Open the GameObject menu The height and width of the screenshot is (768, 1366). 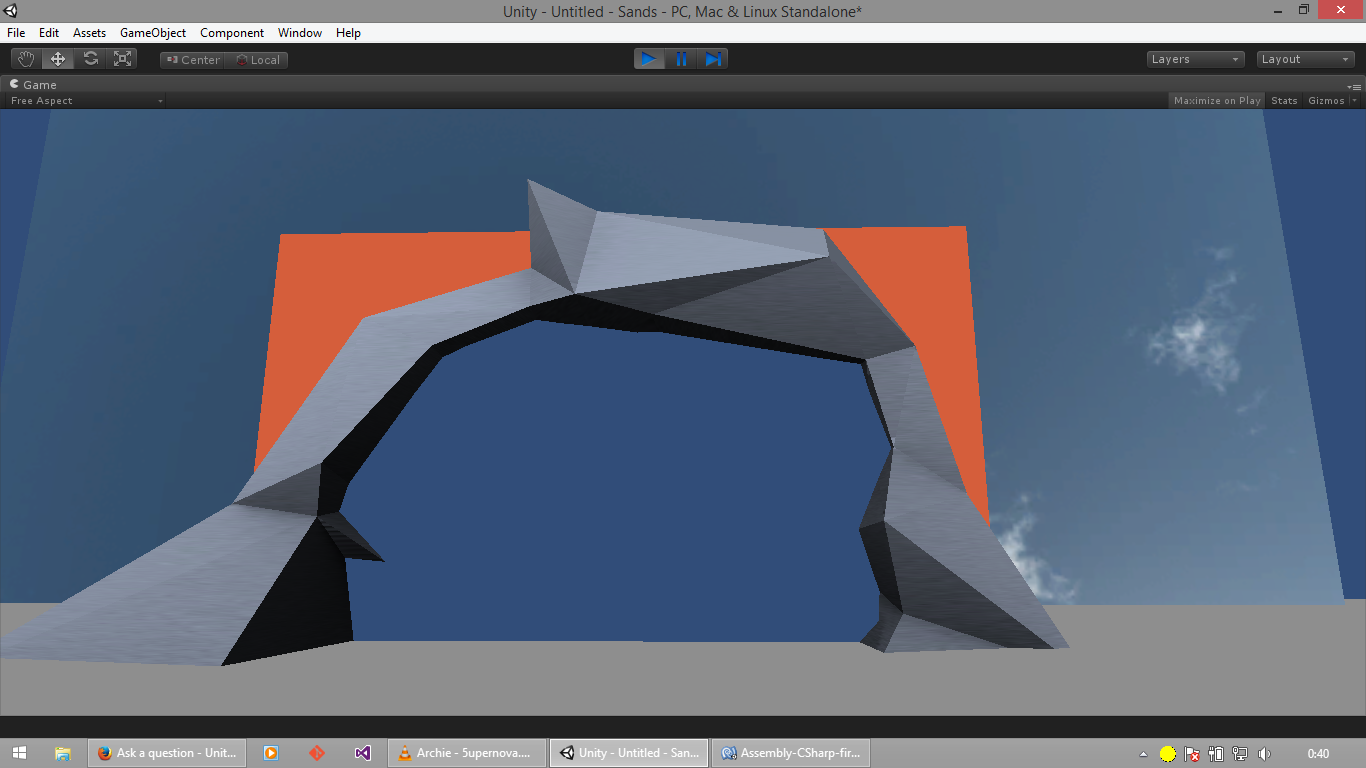153,33
